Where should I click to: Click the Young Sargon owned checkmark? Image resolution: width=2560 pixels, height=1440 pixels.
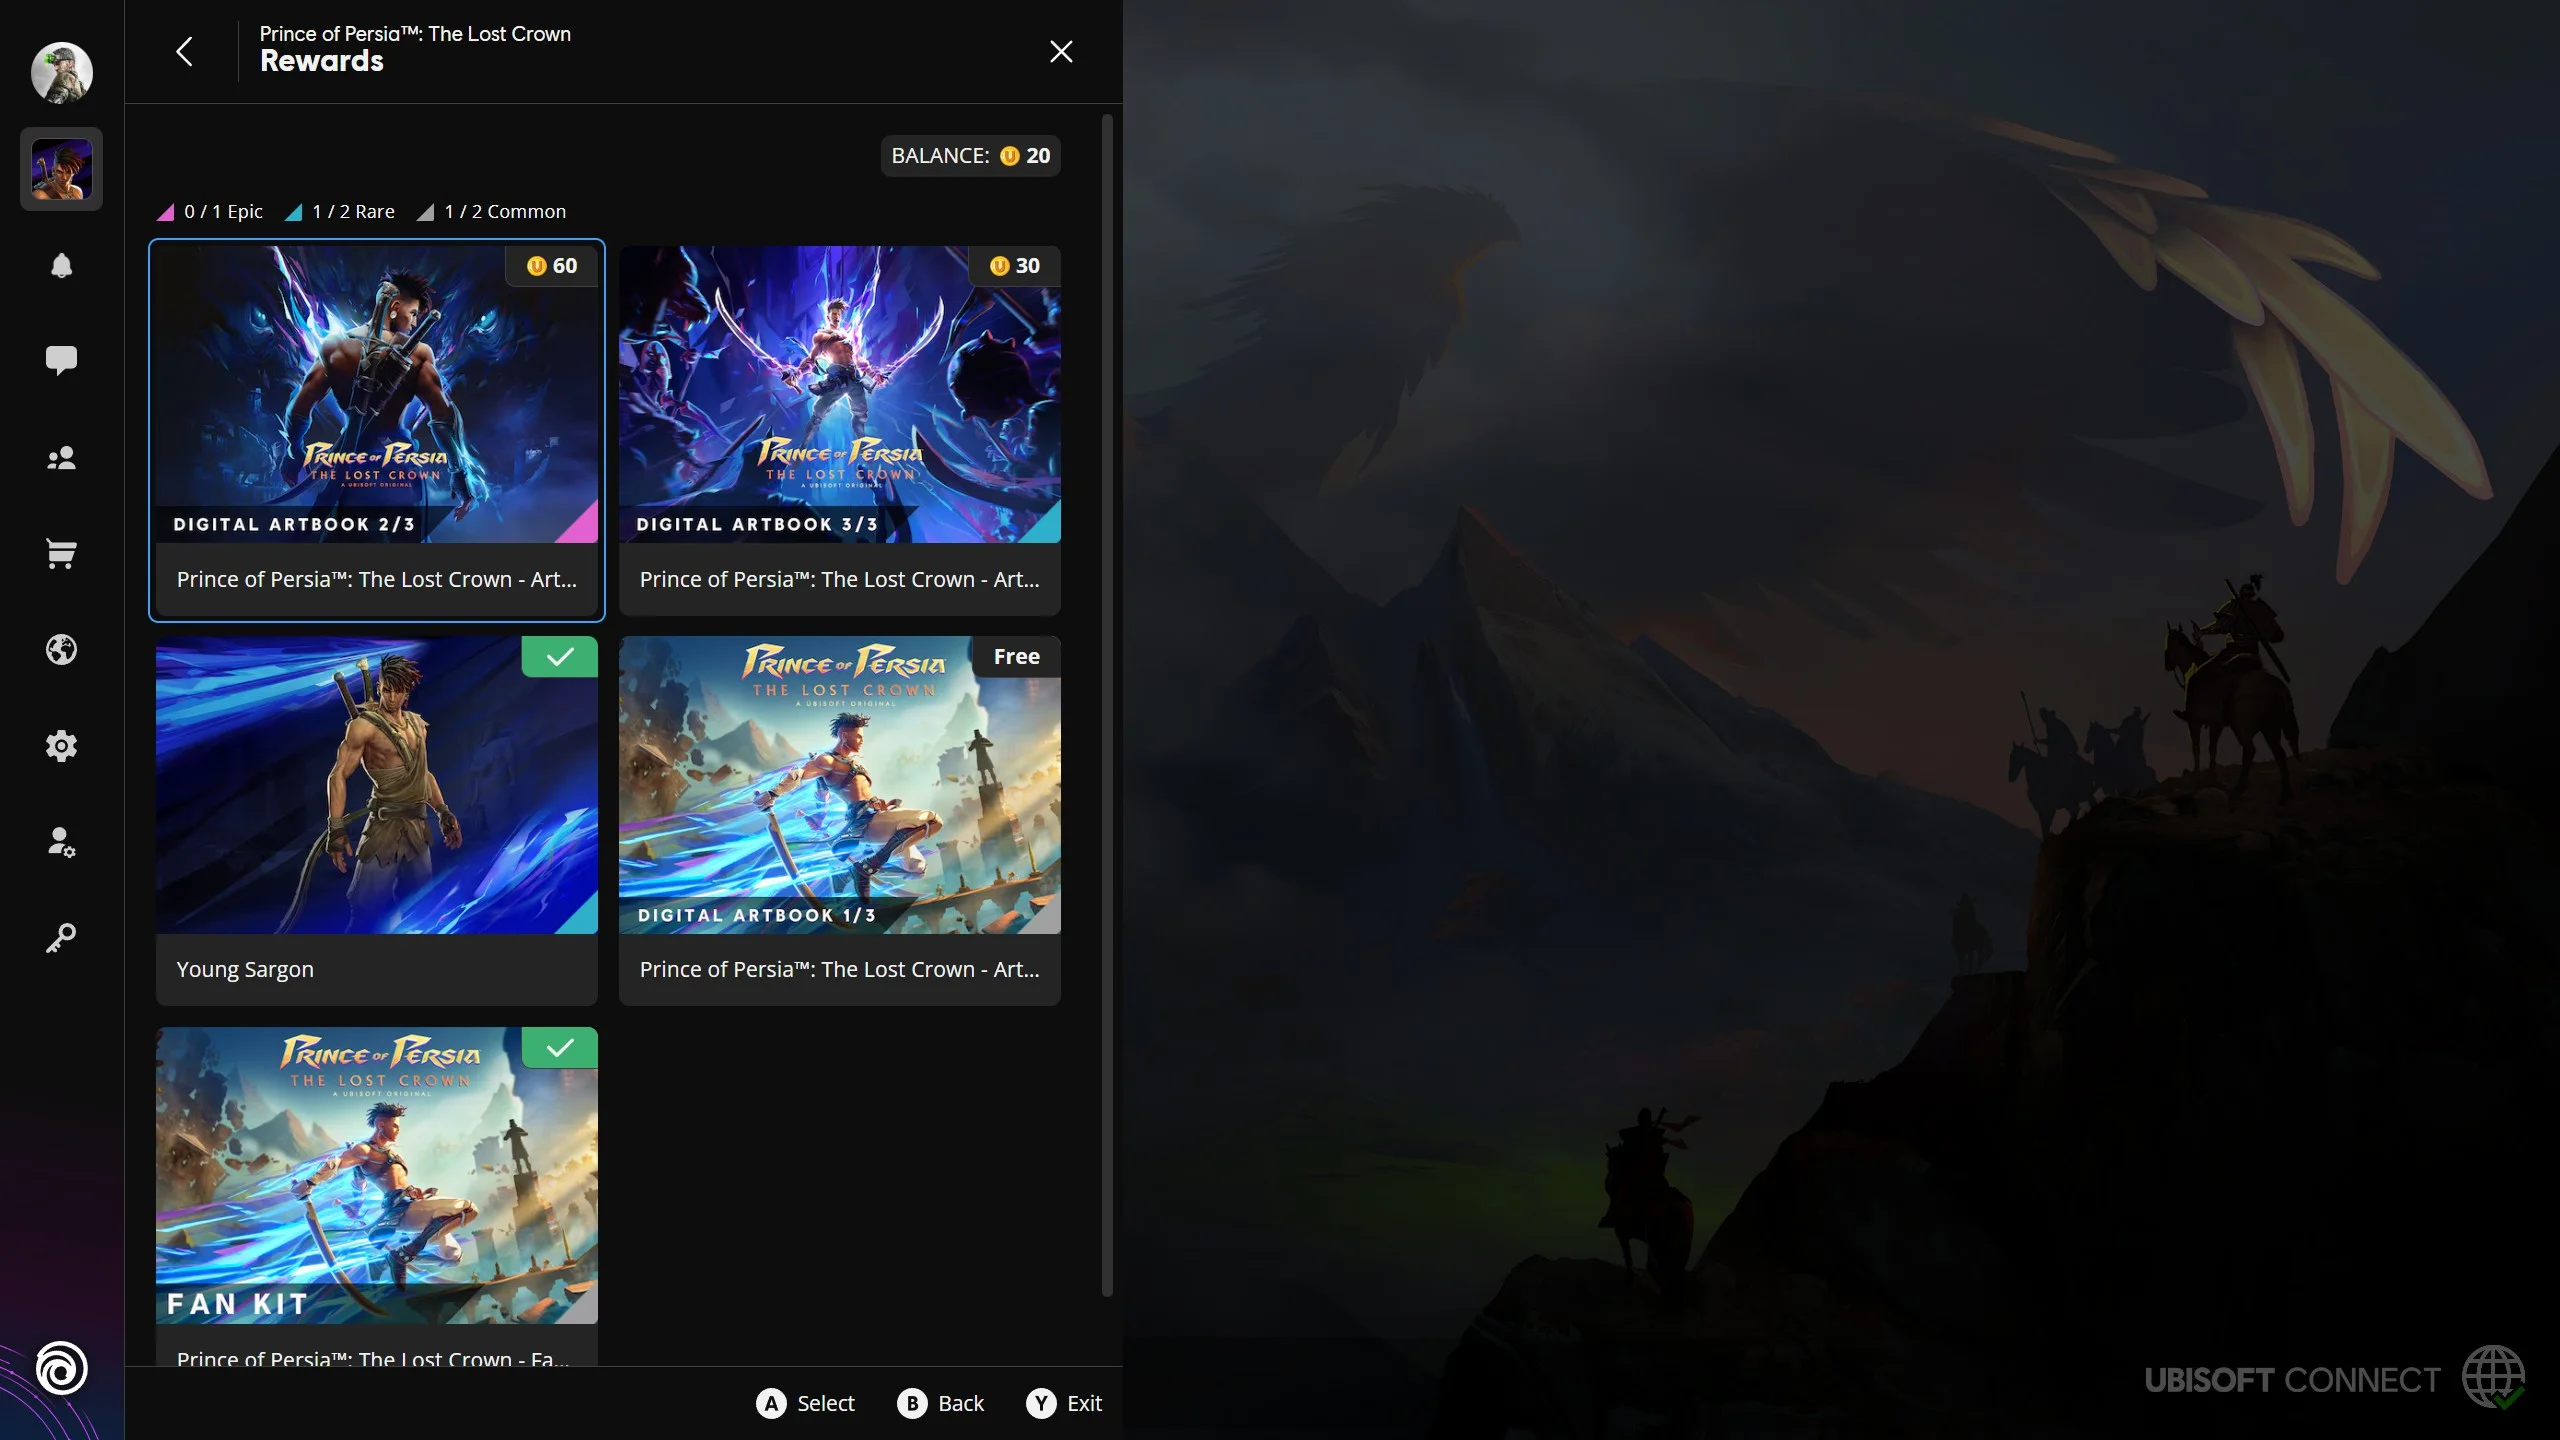[x=560, y=657]
